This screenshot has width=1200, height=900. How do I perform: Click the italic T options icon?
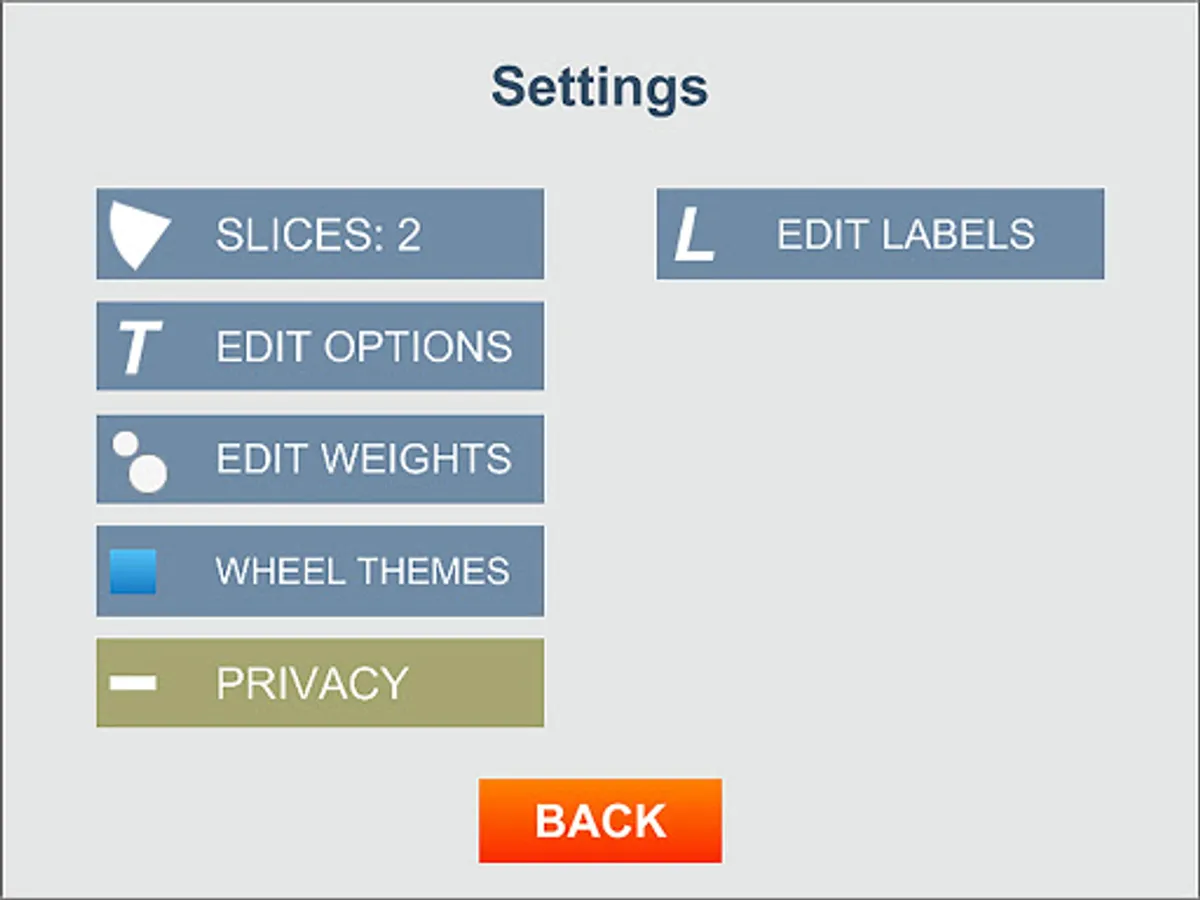pos(138,347)
